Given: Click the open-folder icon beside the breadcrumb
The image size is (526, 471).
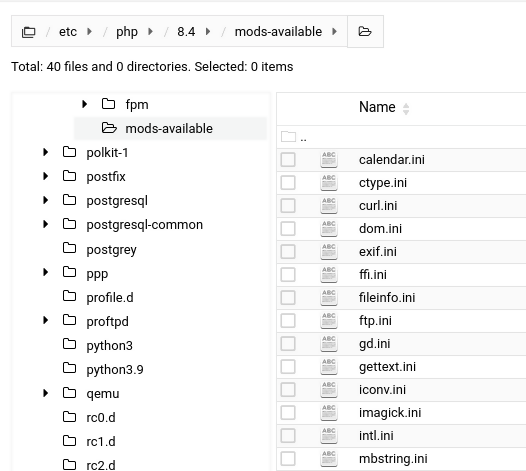Looking at the screenshot, I should pyautogui.click(x=365, y=32).
